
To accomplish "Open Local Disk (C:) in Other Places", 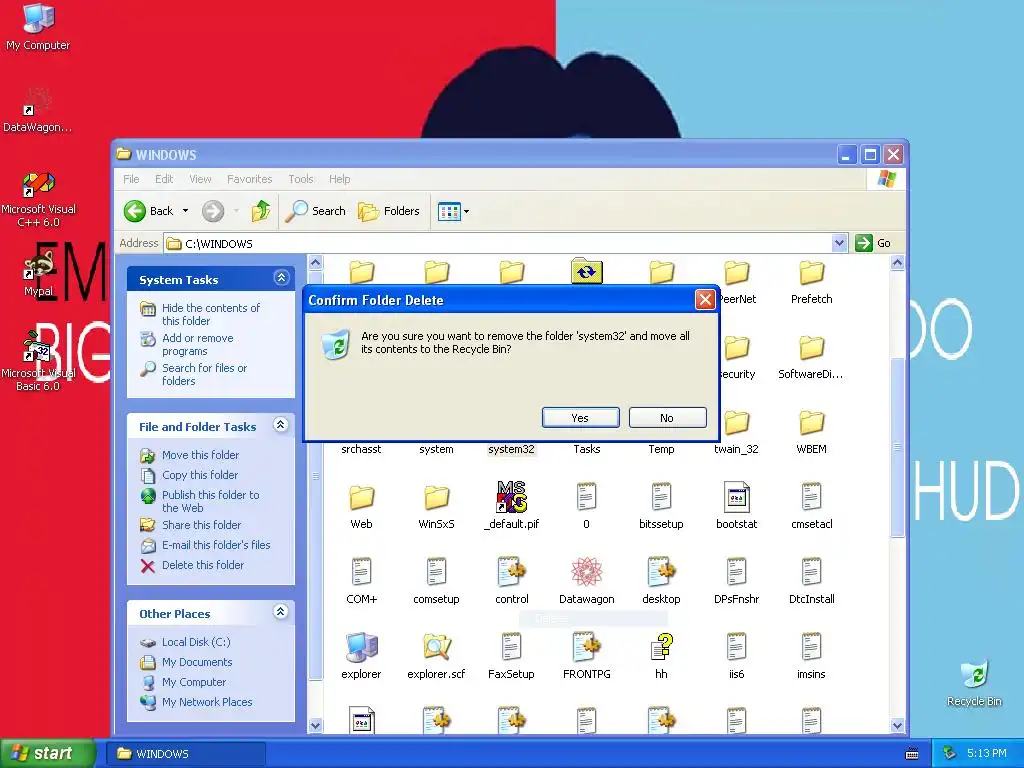I will point(196,642).
